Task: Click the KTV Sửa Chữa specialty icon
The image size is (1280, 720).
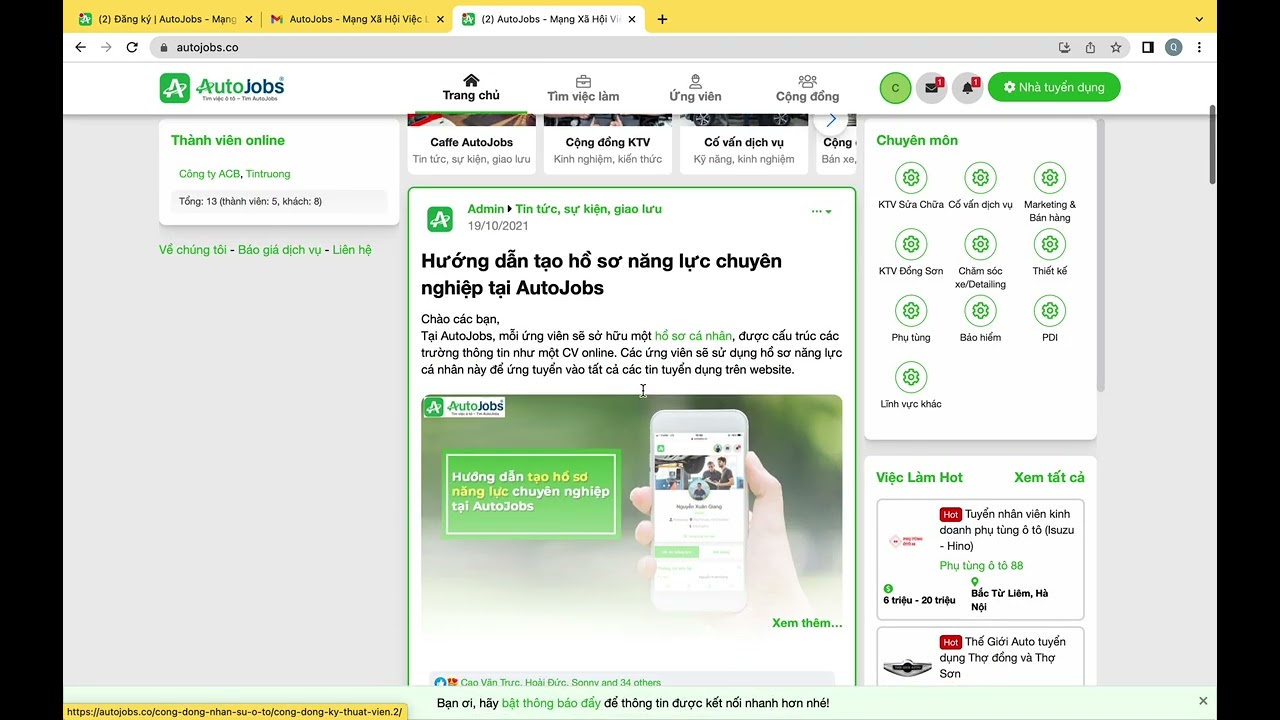Action: pyautogui.click(x=910, y=178)
